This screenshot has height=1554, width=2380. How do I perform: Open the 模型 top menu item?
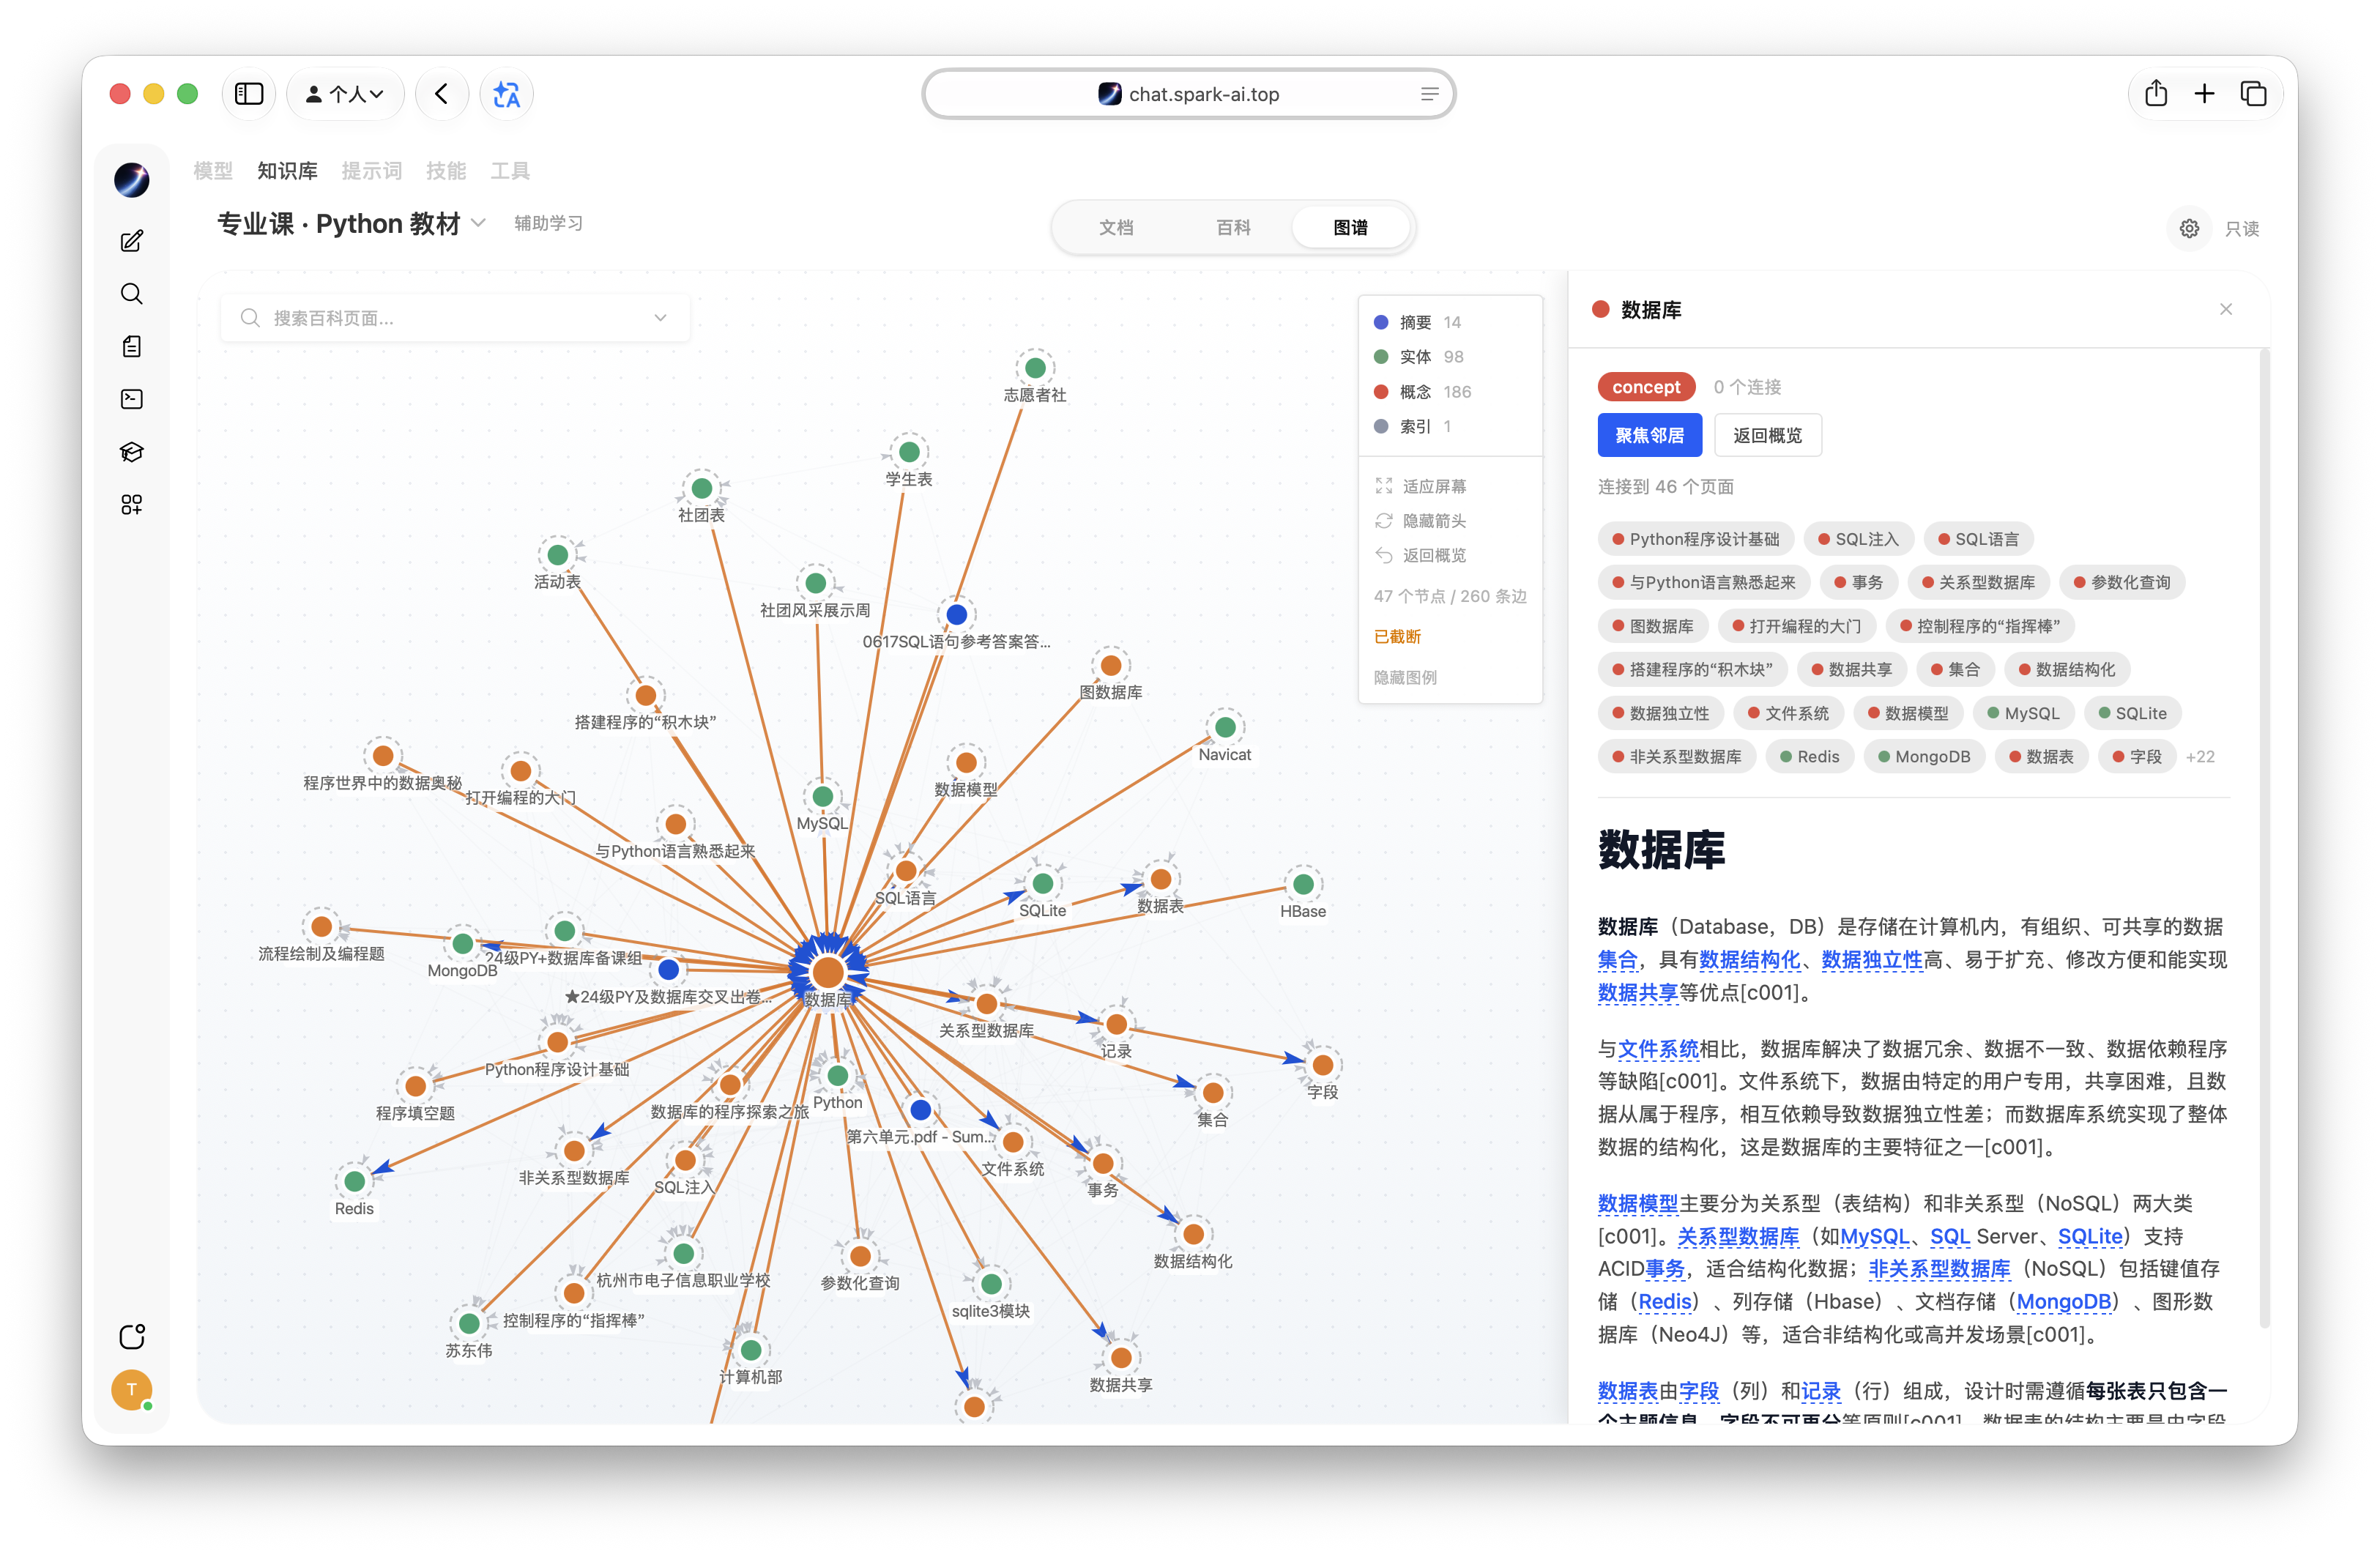click(x=213, y=171)
